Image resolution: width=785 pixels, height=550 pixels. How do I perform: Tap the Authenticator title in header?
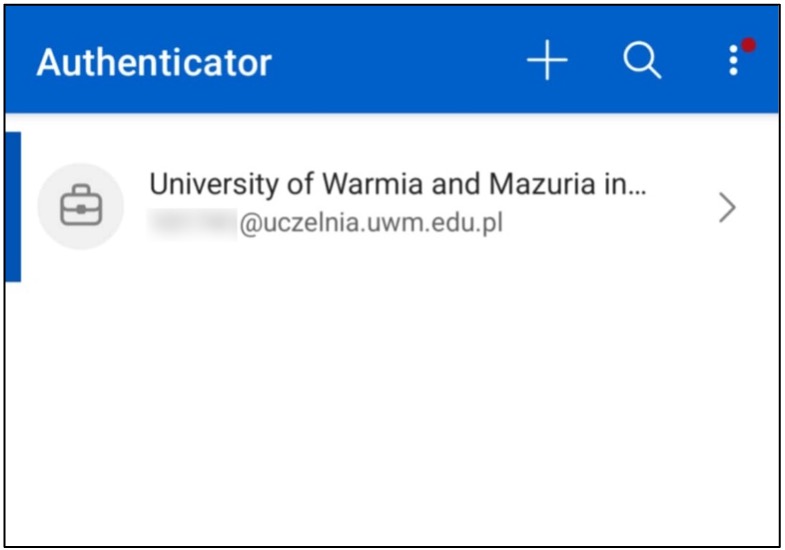click(154, 63)
